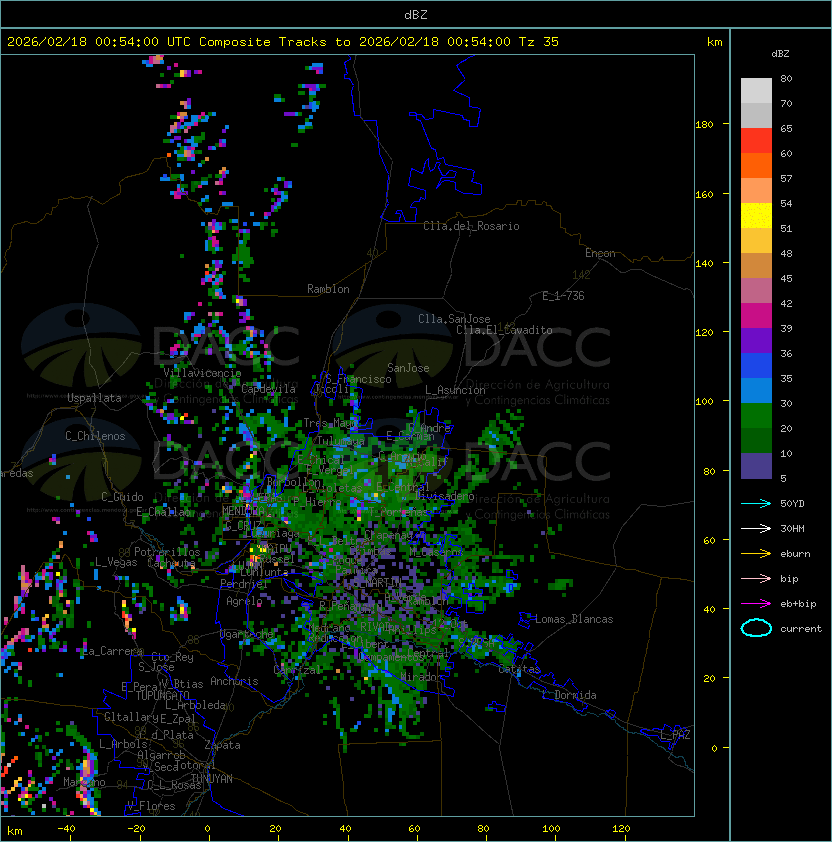This screenshot has width=832, height=842.
Task: Click the C_Chilenos place label
Action: (x=95, y=436)
